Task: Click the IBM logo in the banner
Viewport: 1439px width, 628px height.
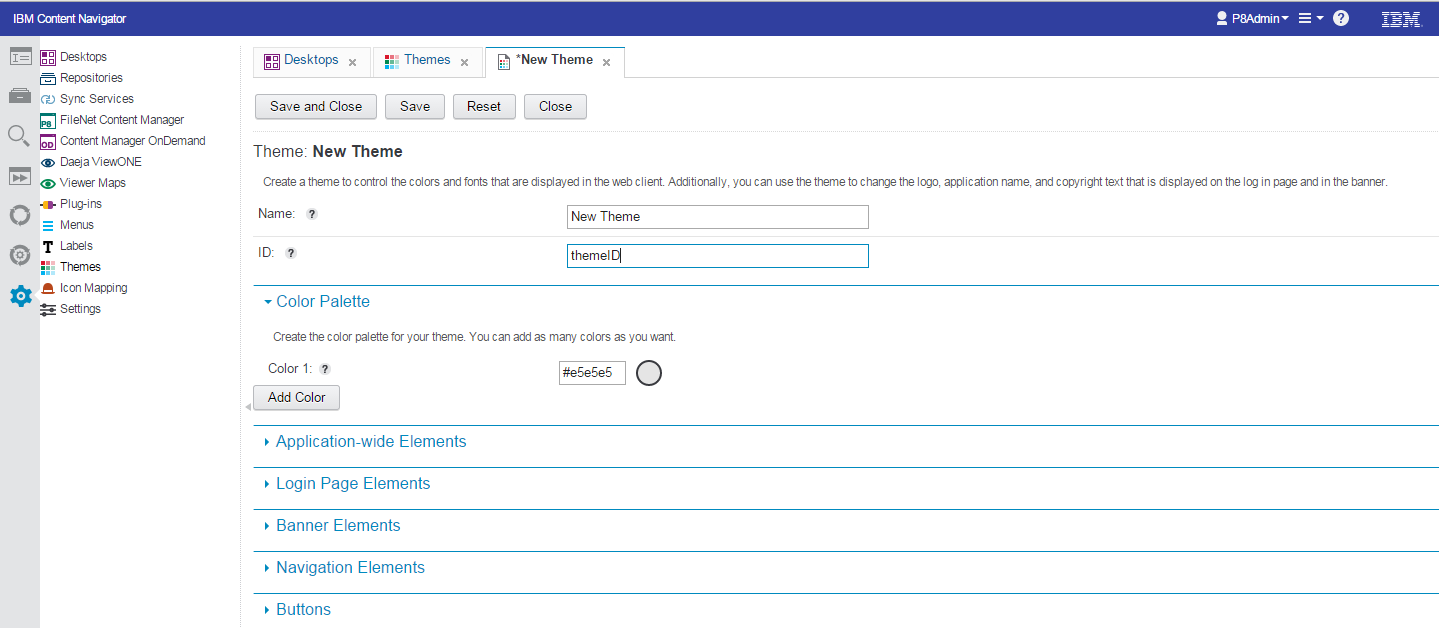Action: coord(1401,18)
